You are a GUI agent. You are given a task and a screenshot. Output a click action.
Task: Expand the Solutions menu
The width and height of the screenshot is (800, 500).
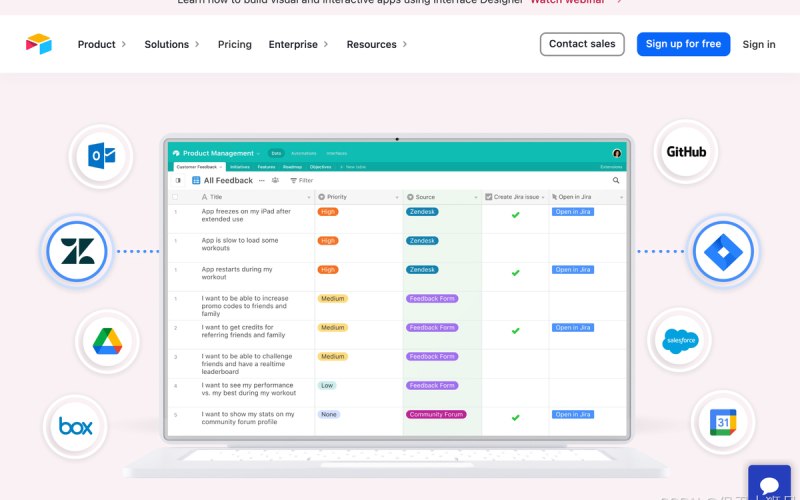tap(171, 44)
